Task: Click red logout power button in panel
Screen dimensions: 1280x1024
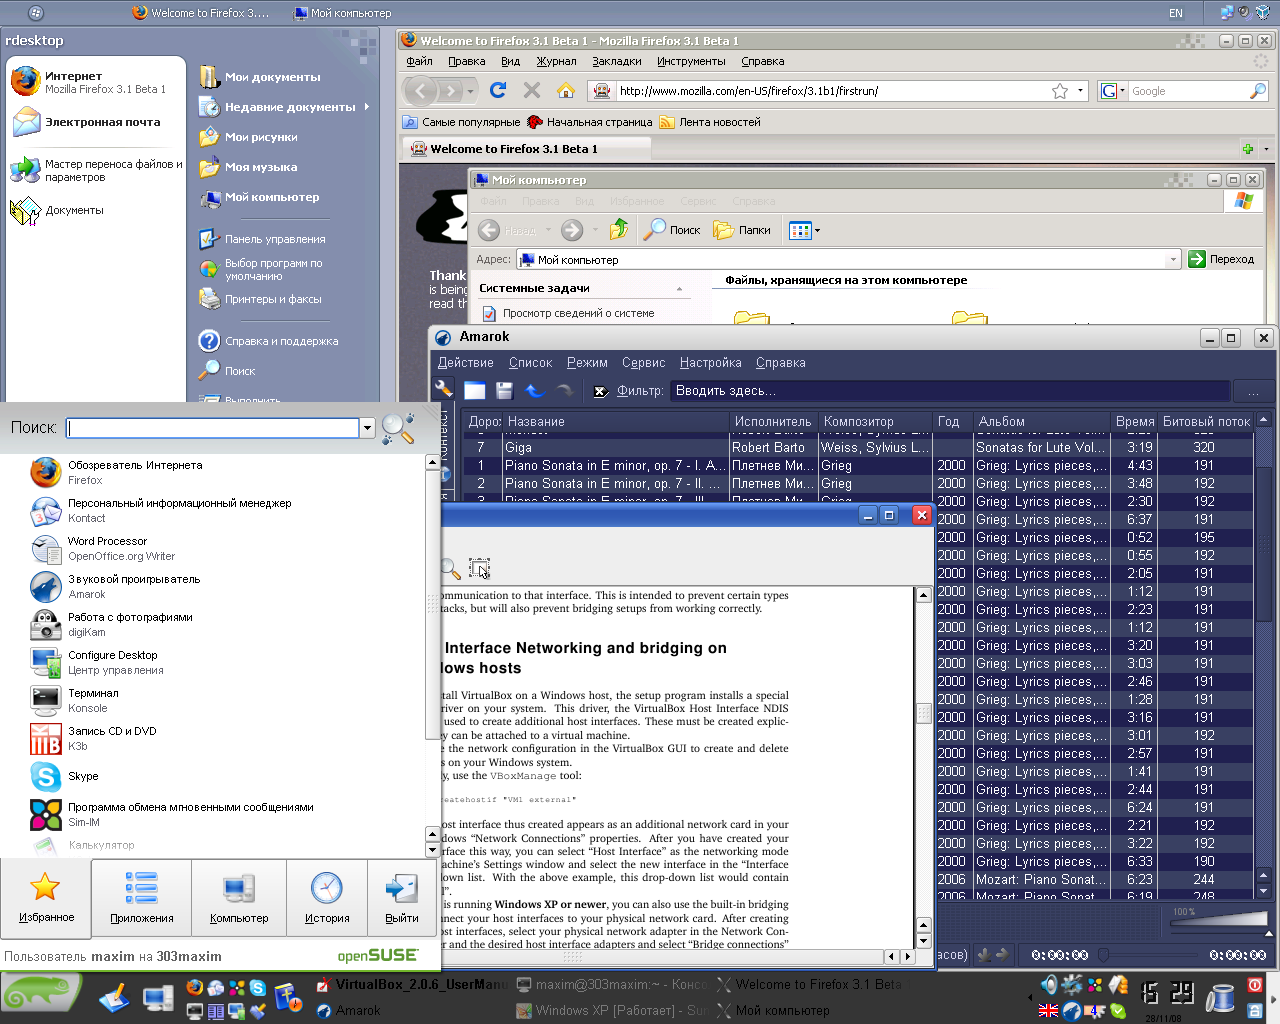Action: click(1255, 985)
